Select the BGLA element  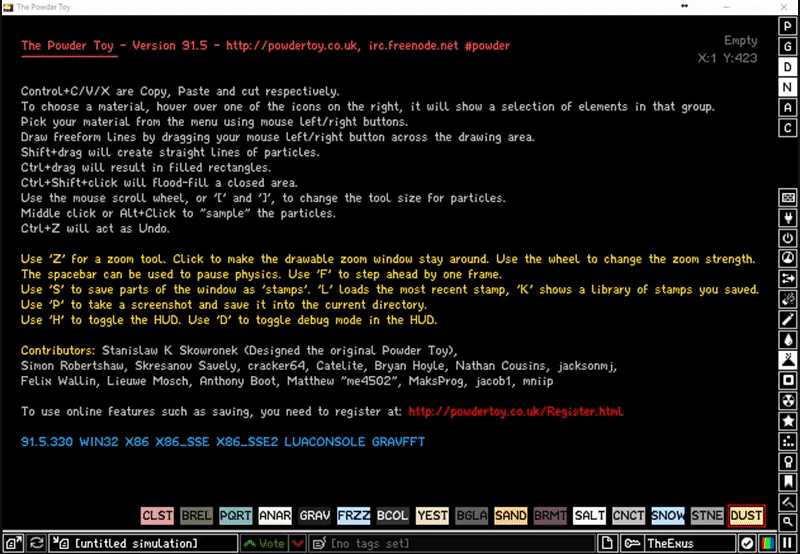471,516
